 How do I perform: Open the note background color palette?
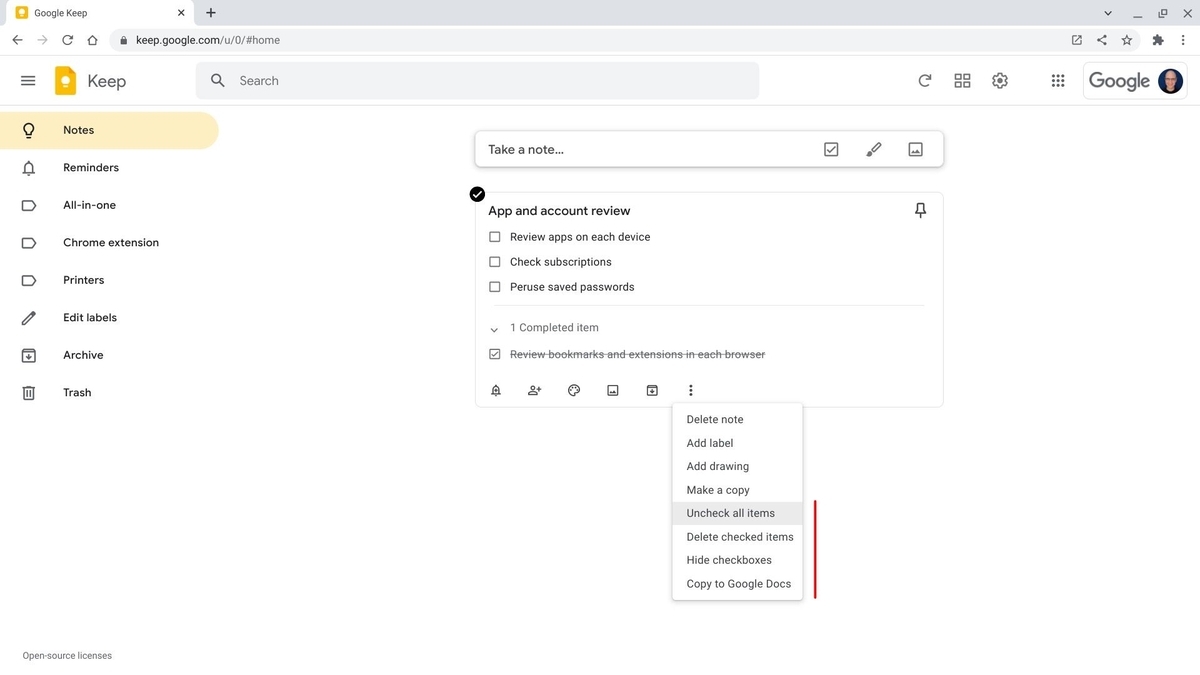coord(573,390)
